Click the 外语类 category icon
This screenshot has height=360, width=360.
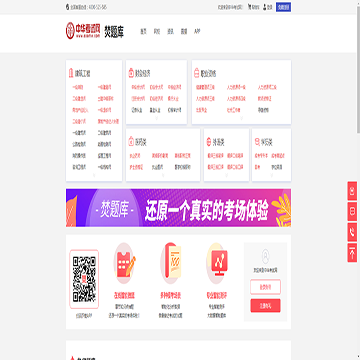tap(209, 142)
